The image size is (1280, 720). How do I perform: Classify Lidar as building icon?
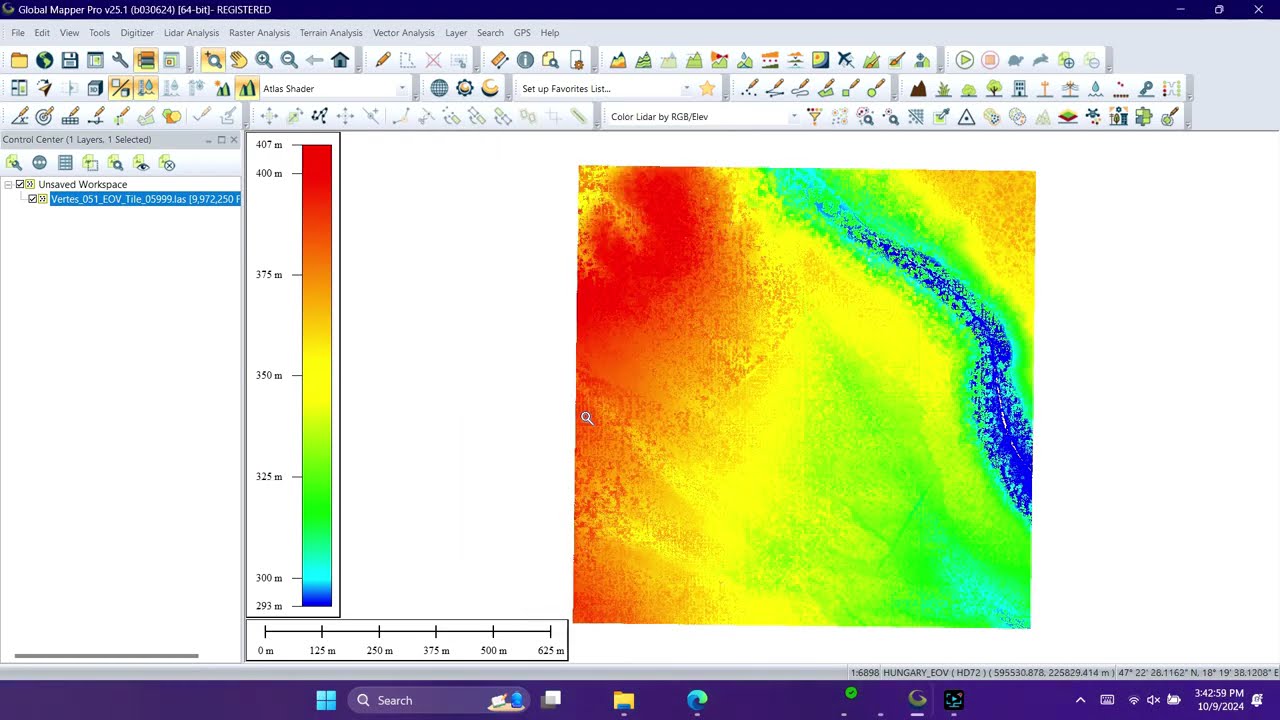pos(1019,89)
